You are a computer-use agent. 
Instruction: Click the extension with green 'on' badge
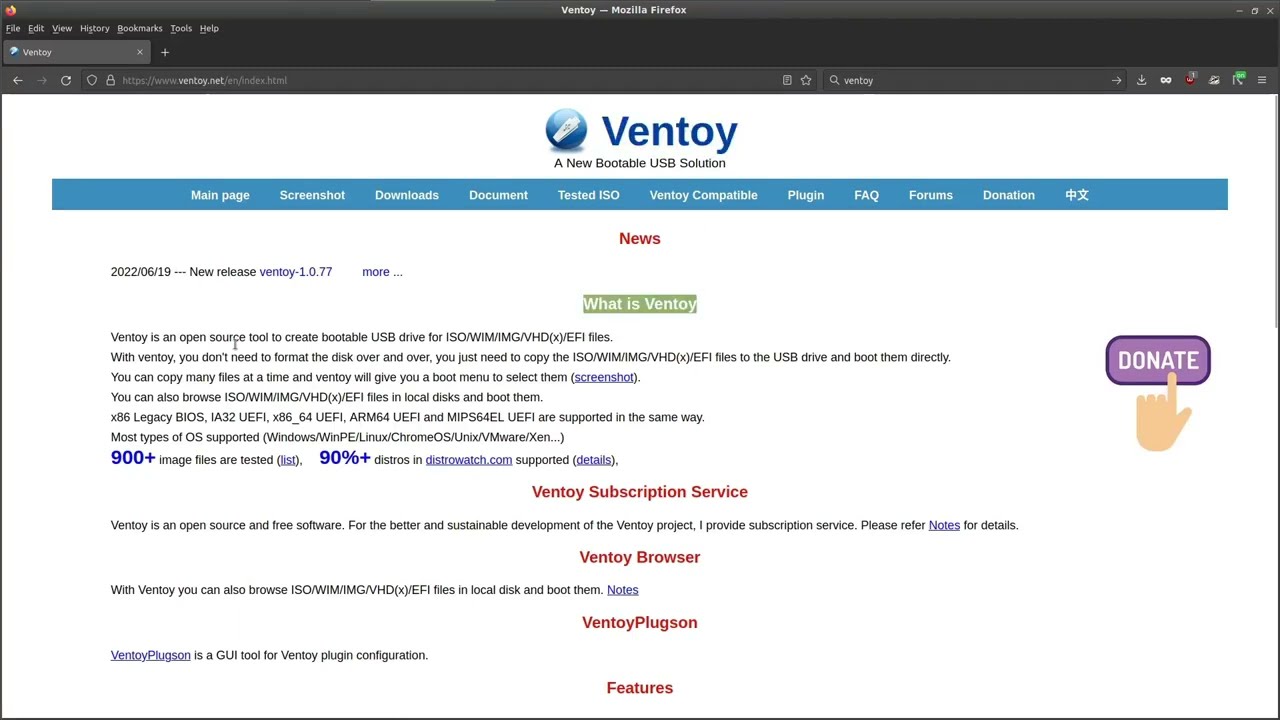pyautogui.click(x=1238, y=79)
